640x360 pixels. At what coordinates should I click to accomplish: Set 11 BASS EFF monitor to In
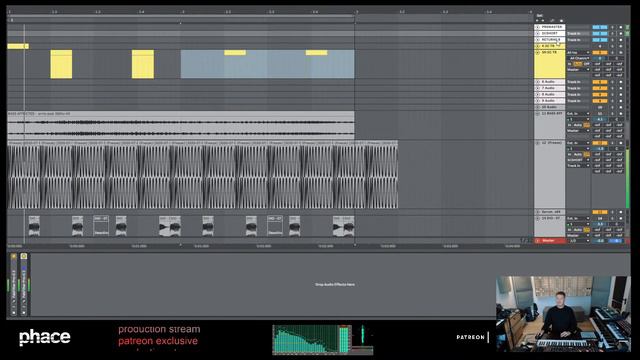tap(569, 125)
